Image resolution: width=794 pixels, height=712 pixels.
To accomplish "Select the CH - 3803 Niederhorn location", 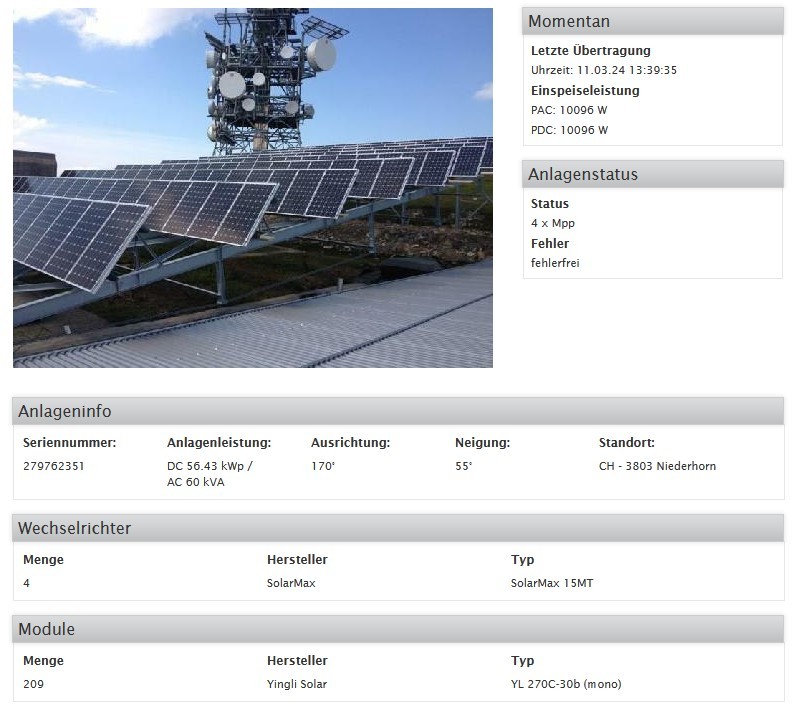I will coord(657,466).
